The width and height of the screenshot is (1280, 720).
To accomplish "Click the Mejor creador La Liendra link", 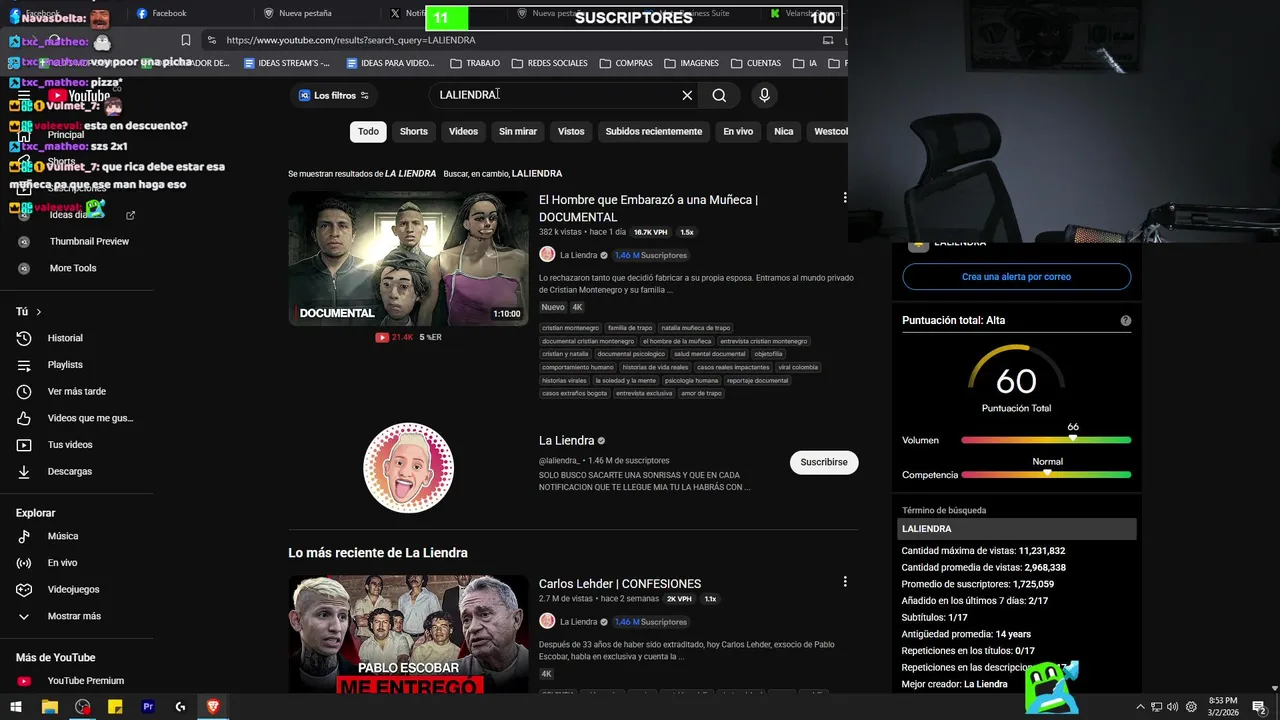I will click(985, 684).
